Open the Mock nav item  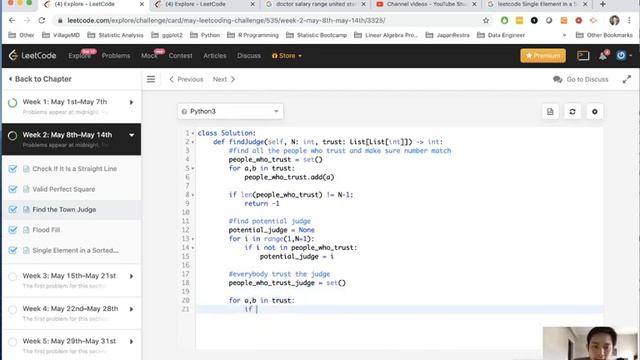point(149,56)
